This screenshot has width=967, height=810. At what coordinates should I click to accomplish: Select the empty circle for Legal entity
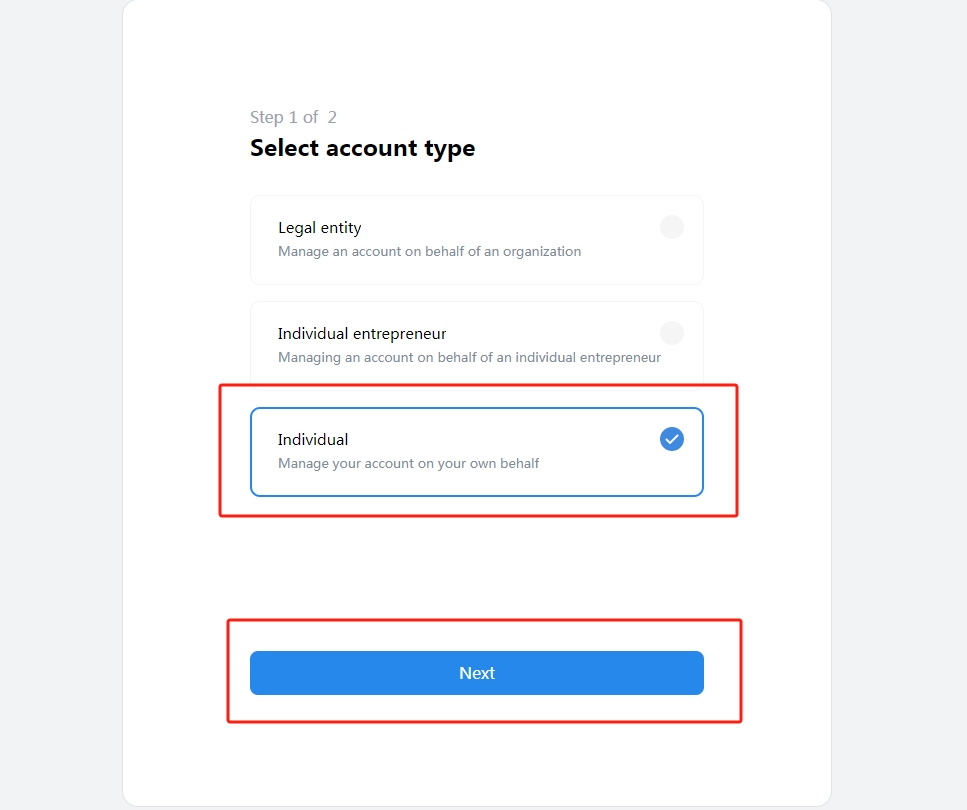pyautogui.click(x=672, y=227)
